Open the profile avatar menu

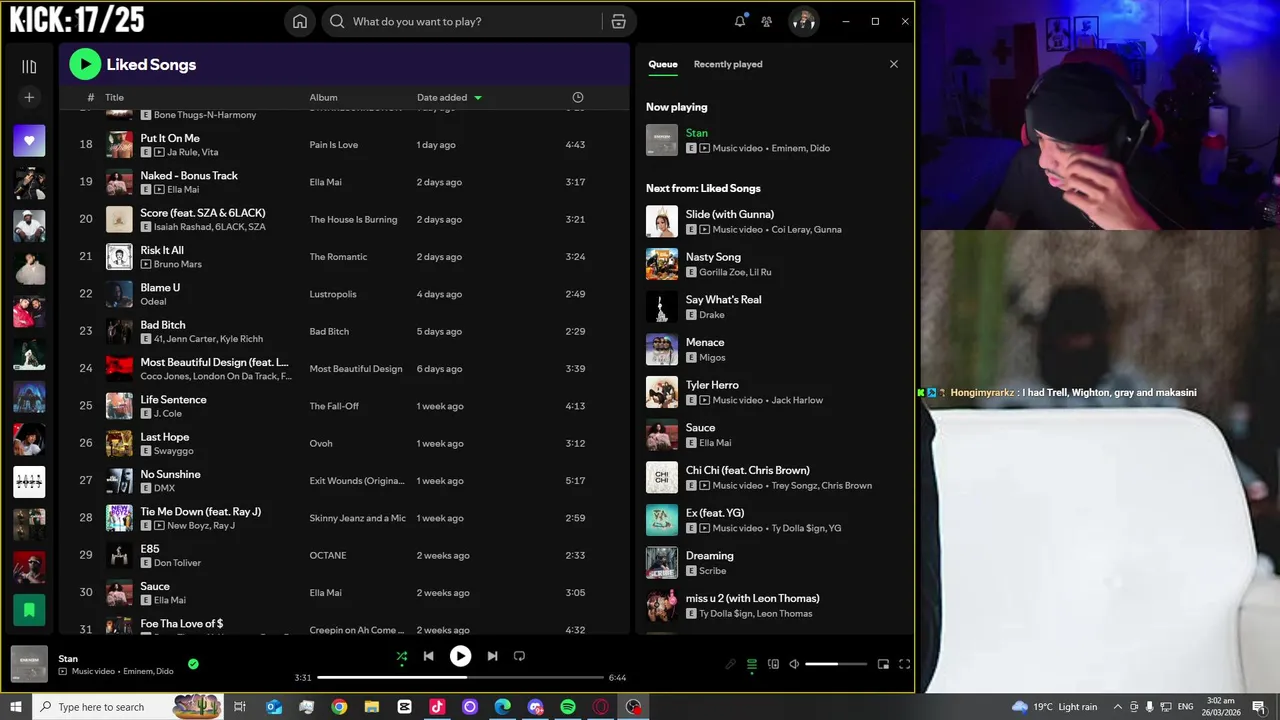pos(803,21)
